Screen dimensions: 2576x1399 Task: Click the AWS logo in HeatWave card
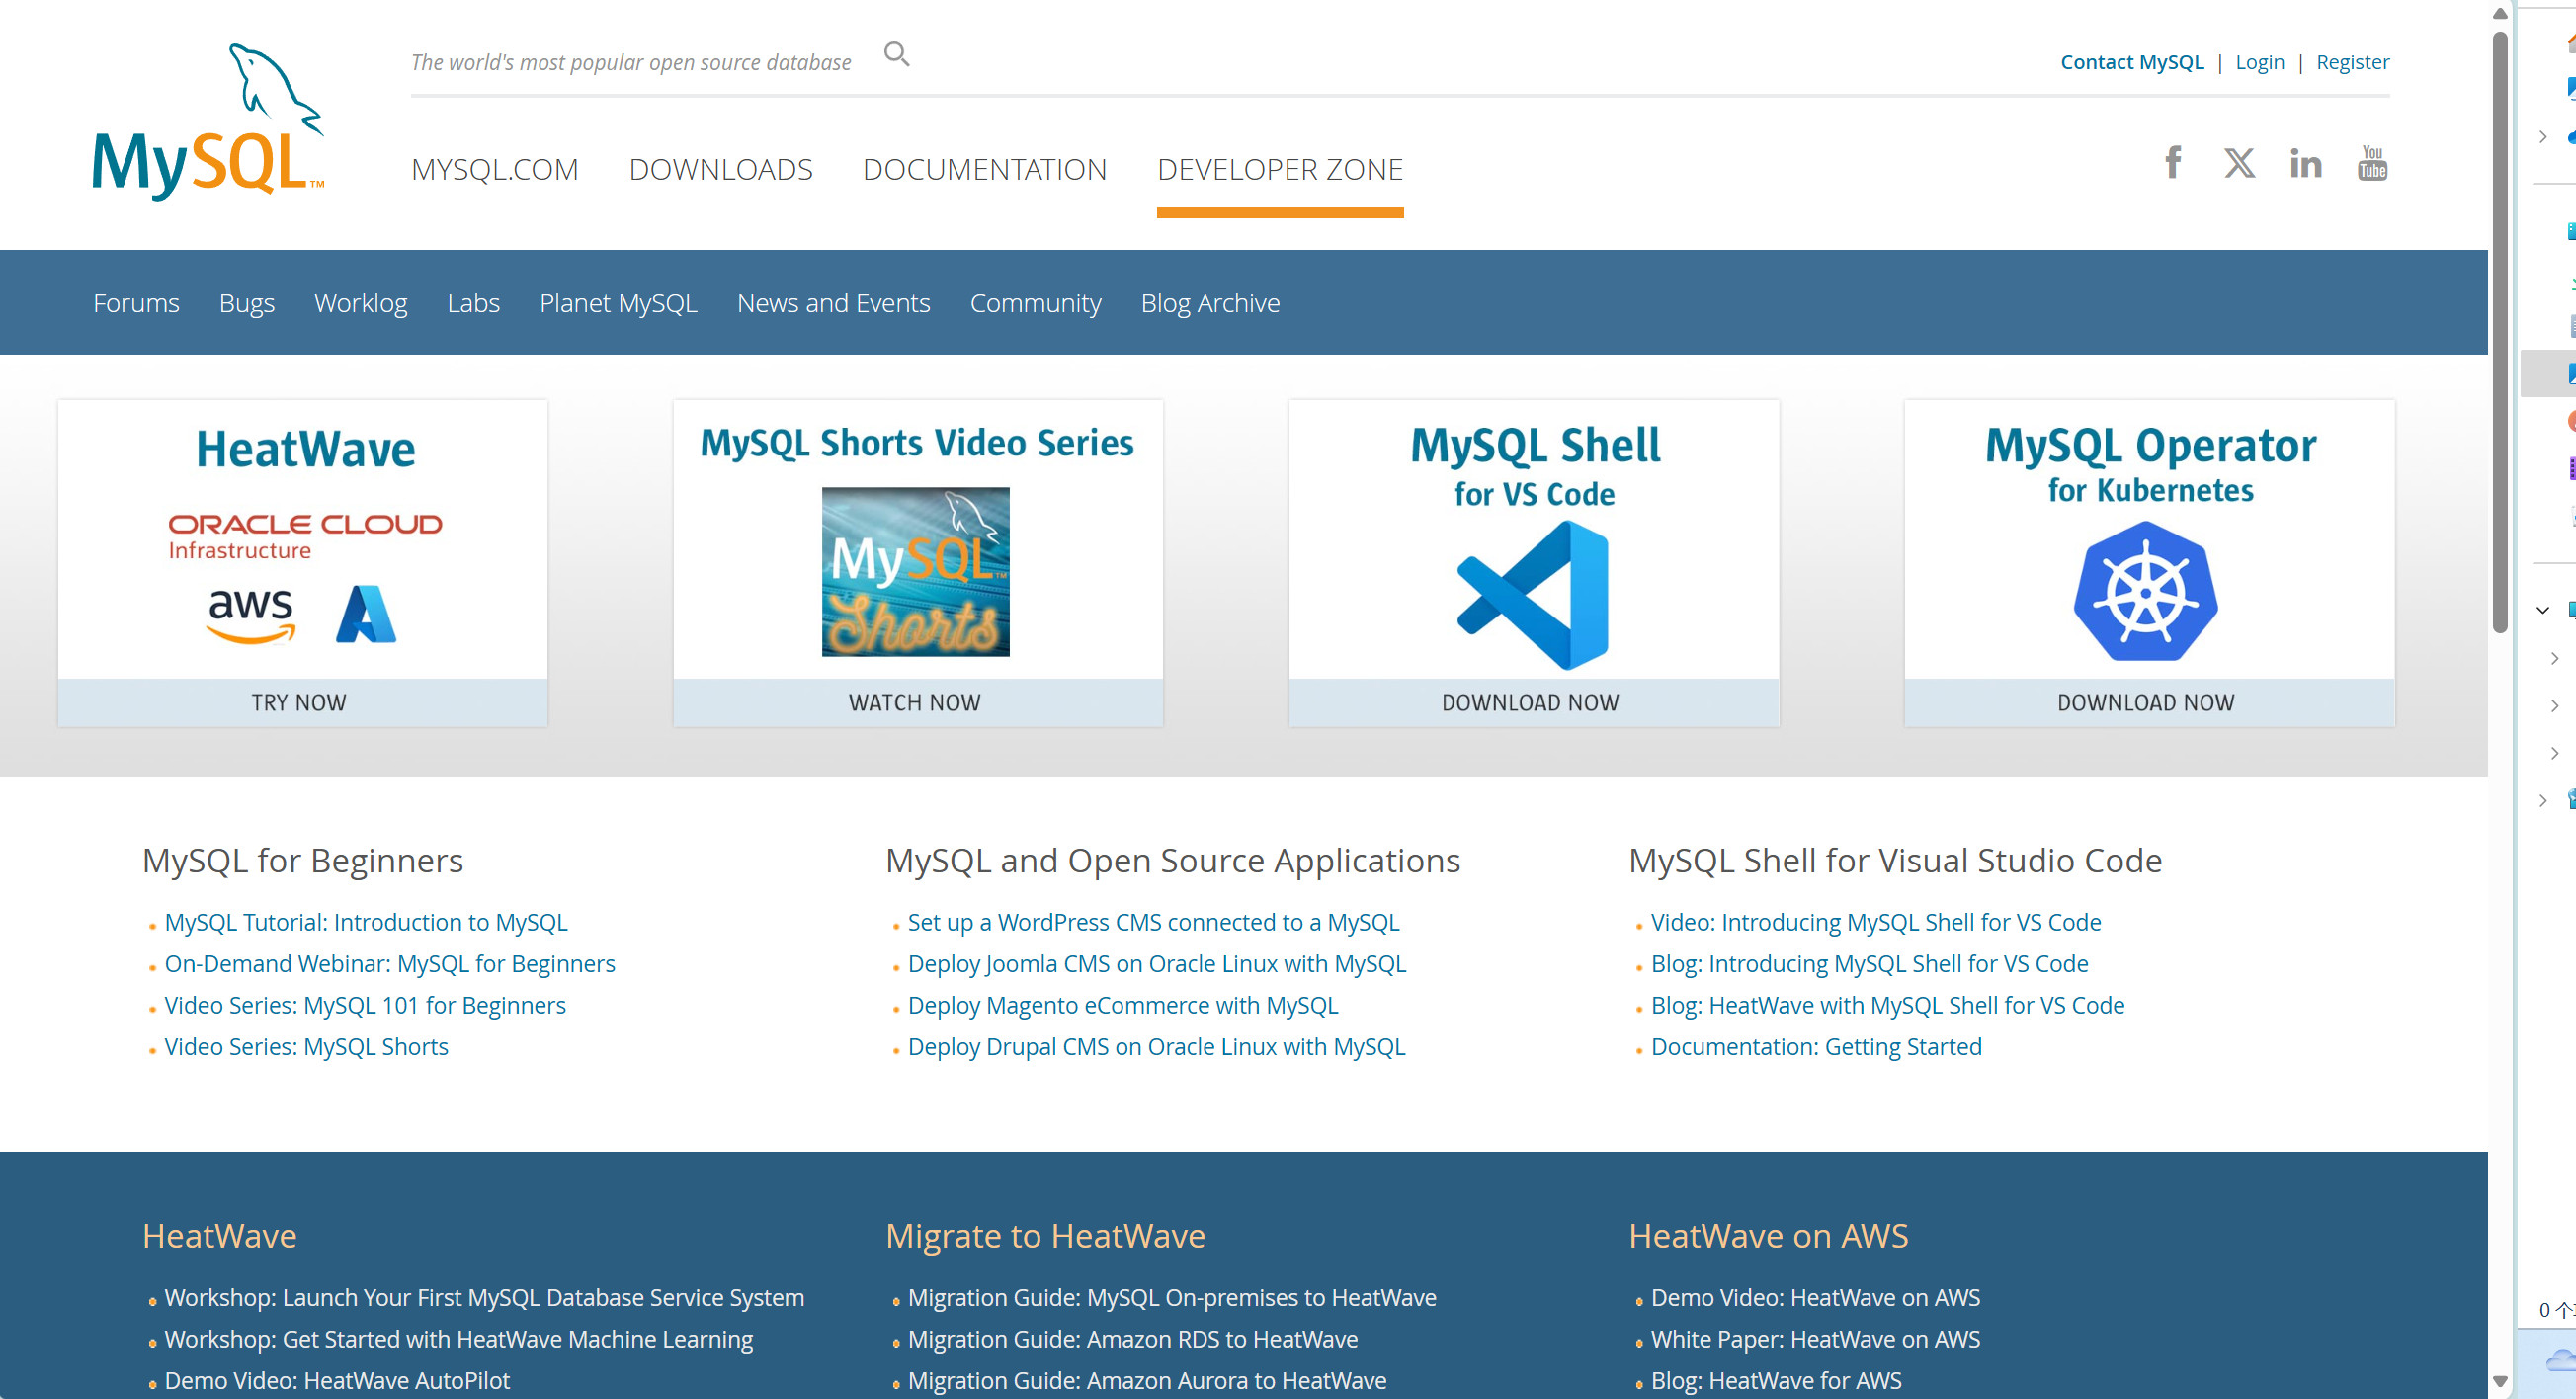tap(250, 614)
